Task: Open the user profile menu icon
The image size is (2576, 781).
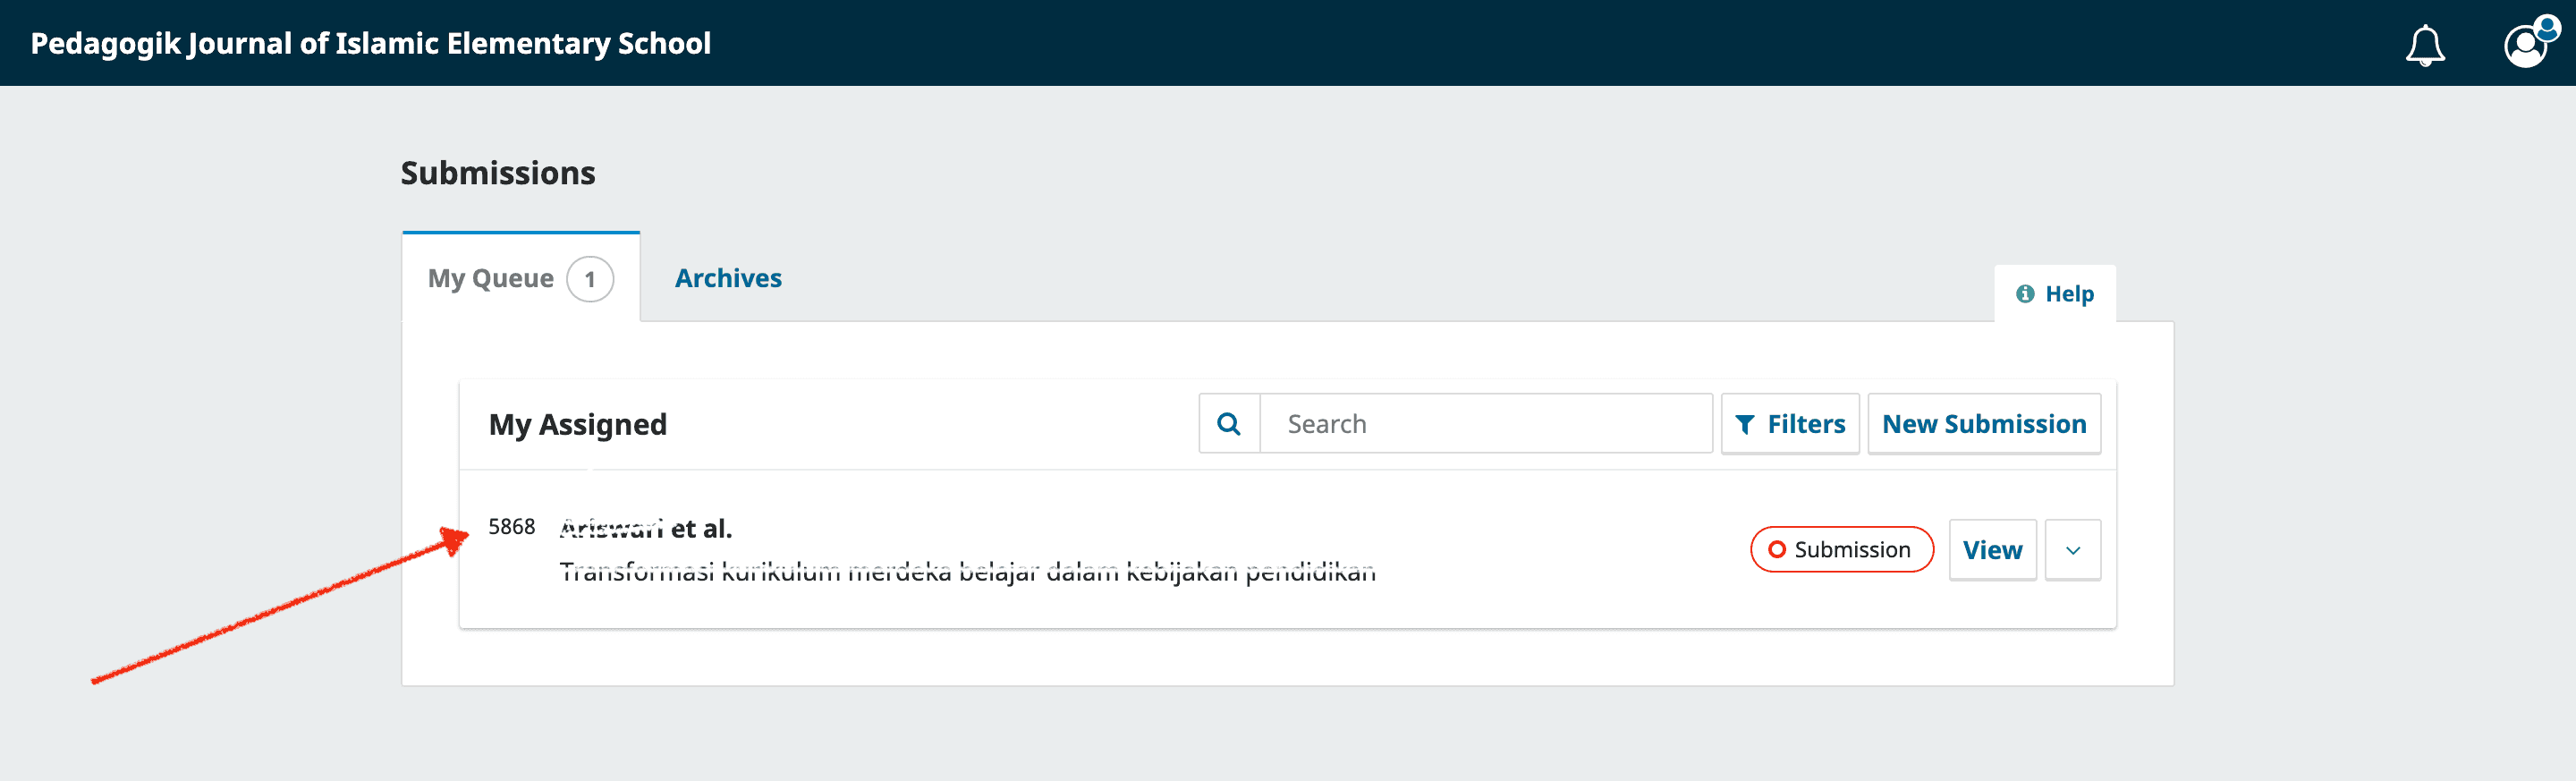Action: click(x=2524, y=46)
